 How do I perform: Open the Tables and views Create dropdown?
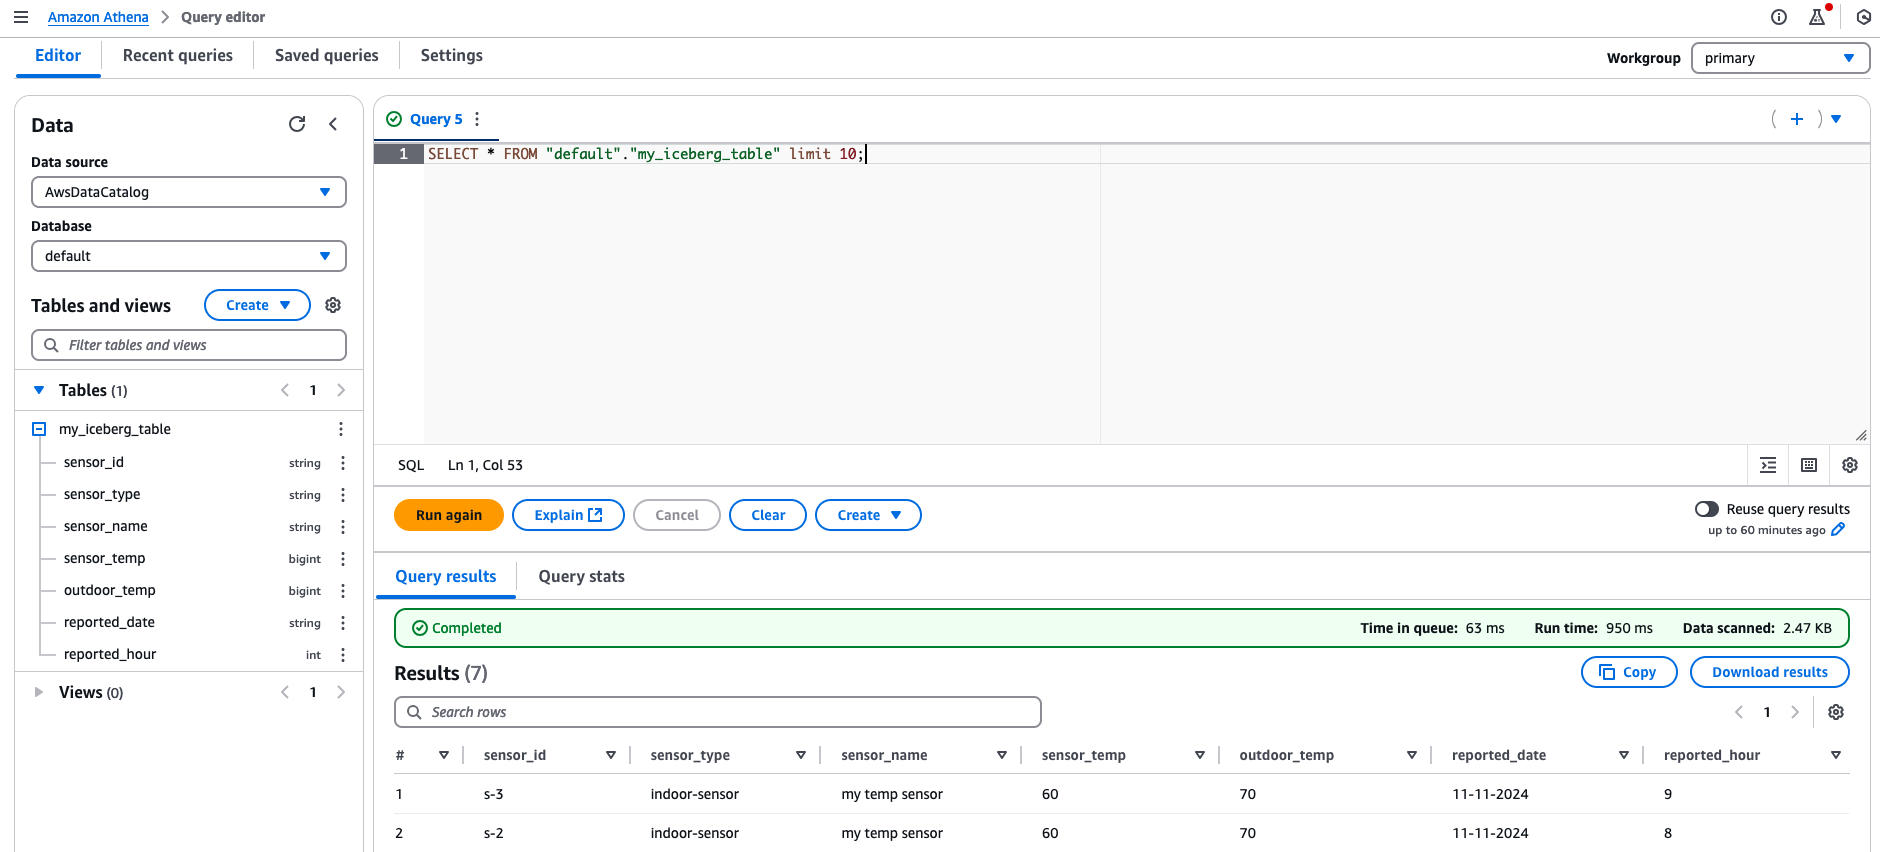click(x=257, y=305)
